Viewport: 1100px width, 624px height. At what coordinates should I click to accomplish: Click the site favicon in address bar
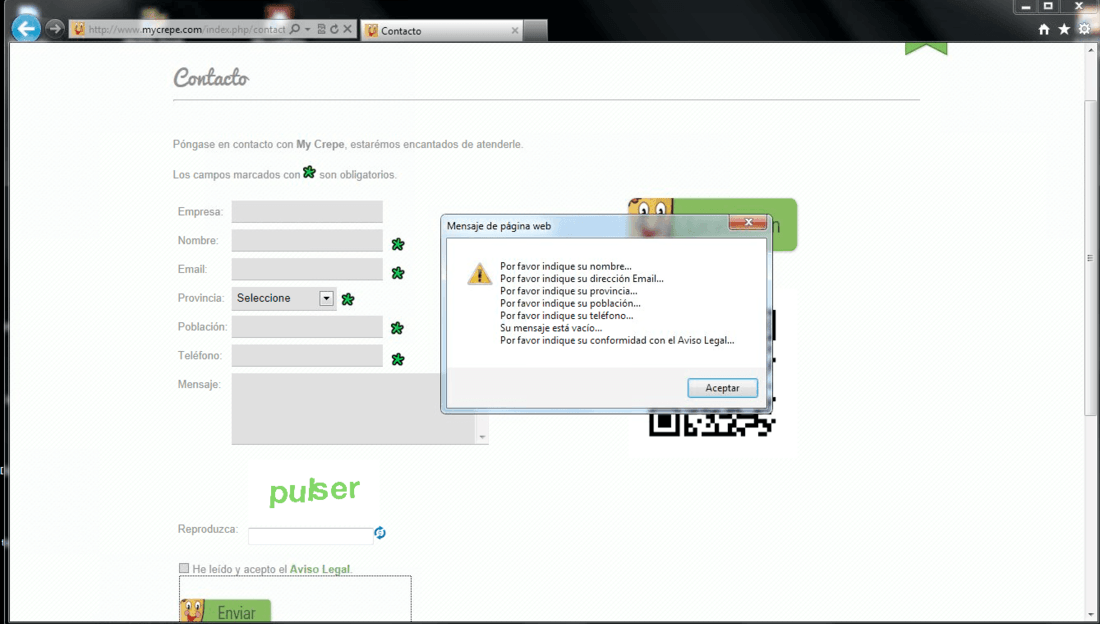tap(79, 29)
